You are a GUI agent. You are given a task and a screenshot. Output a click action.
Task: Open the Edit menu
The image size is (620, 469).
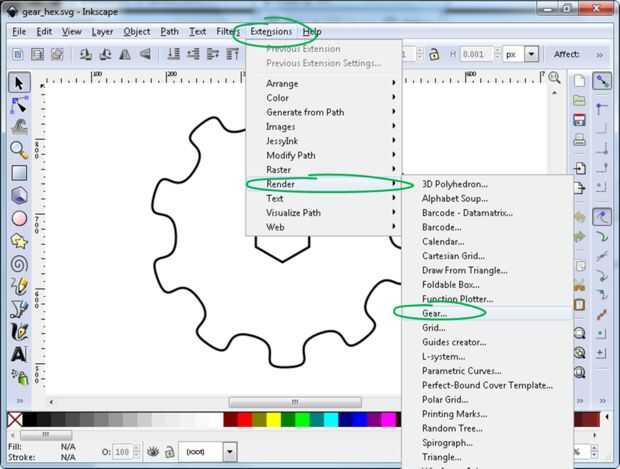[x=44, y=32]
